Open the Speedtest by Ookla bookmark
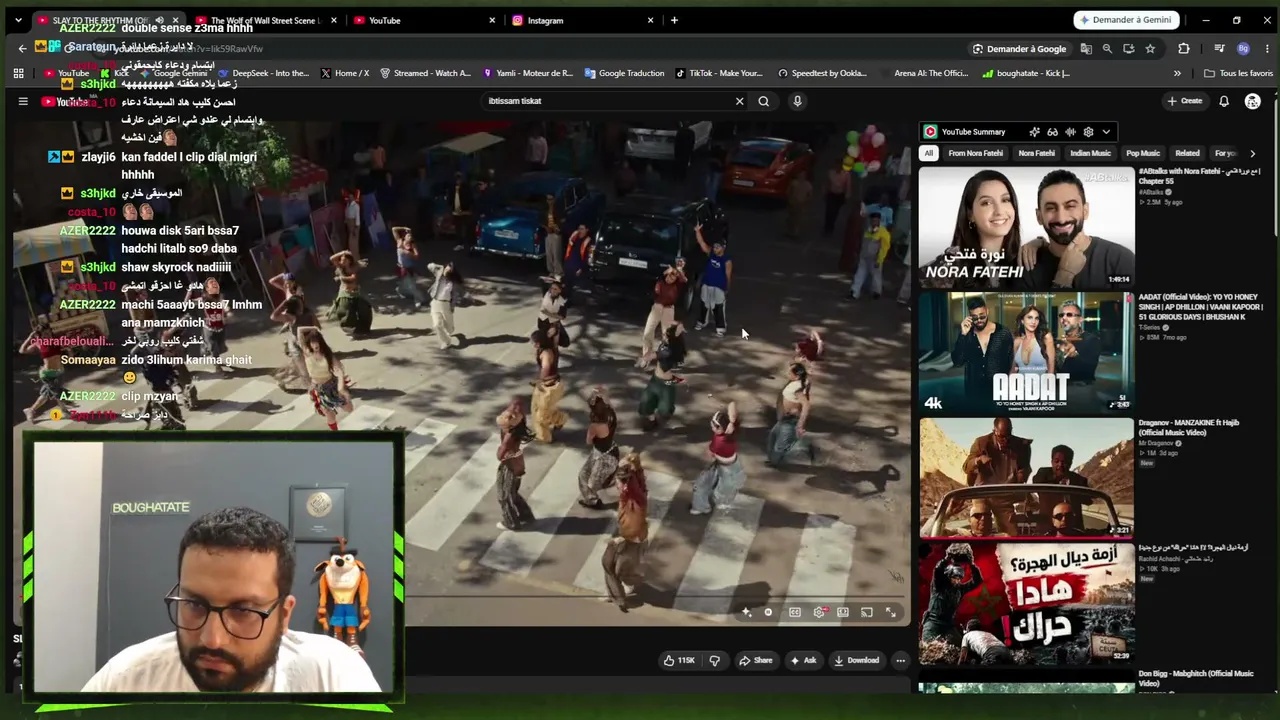The image size is (1280, 720). pyautogui.click(x=822, y=73)
